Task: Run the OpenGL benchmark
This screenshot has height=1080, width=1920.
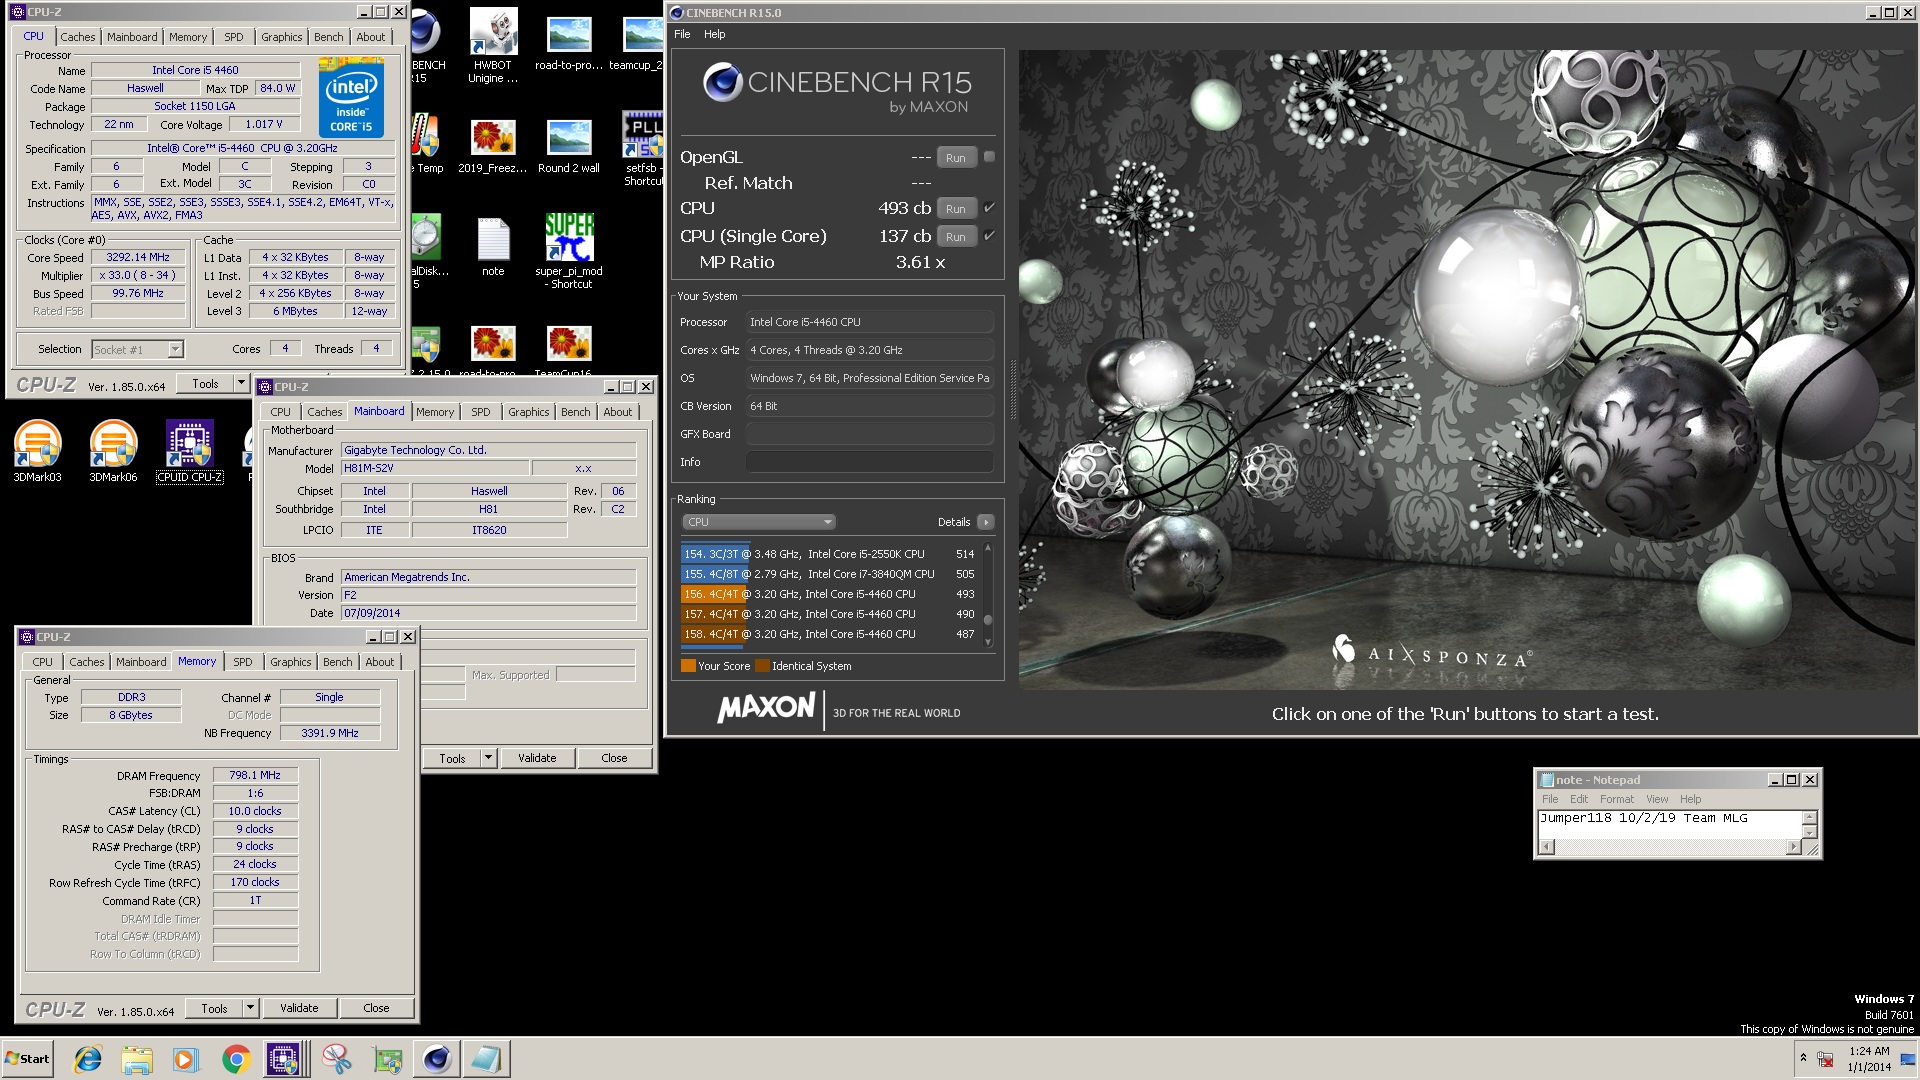Action: click(x=956, y=158)
